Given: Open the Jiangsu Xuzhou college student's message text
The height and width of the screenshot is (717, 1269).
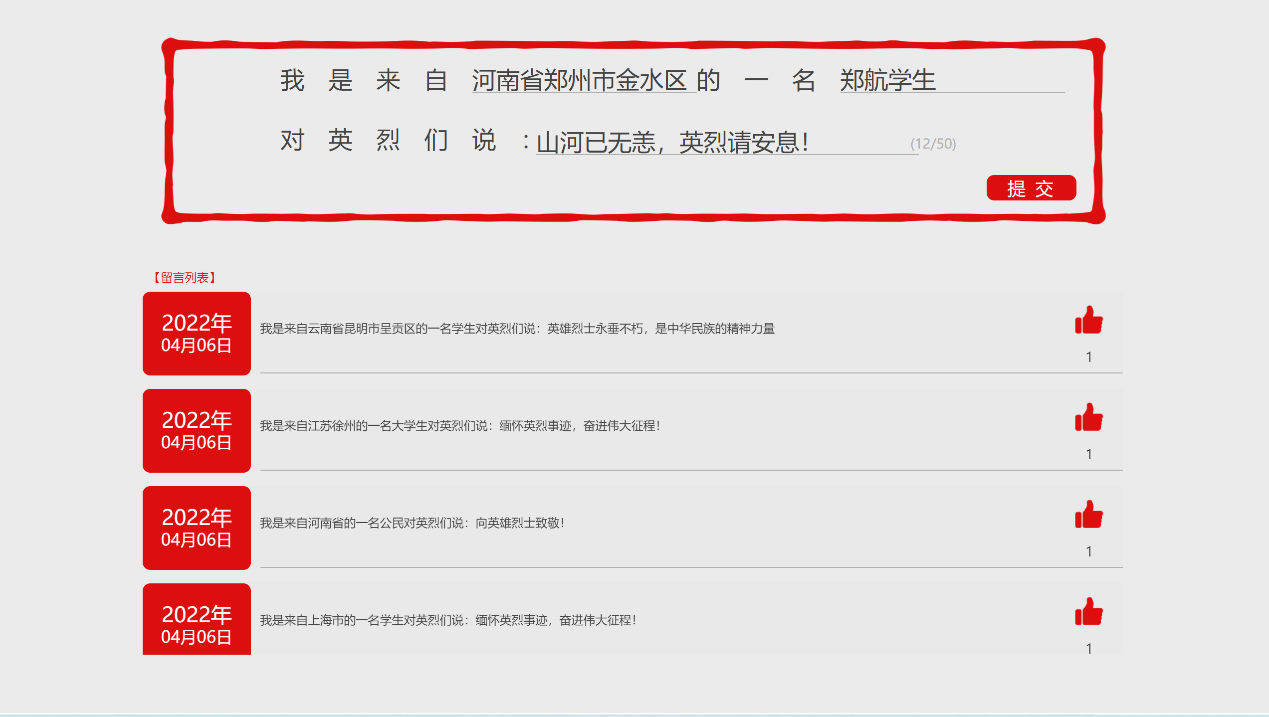Looking at the screenshot, I should 460,426.
